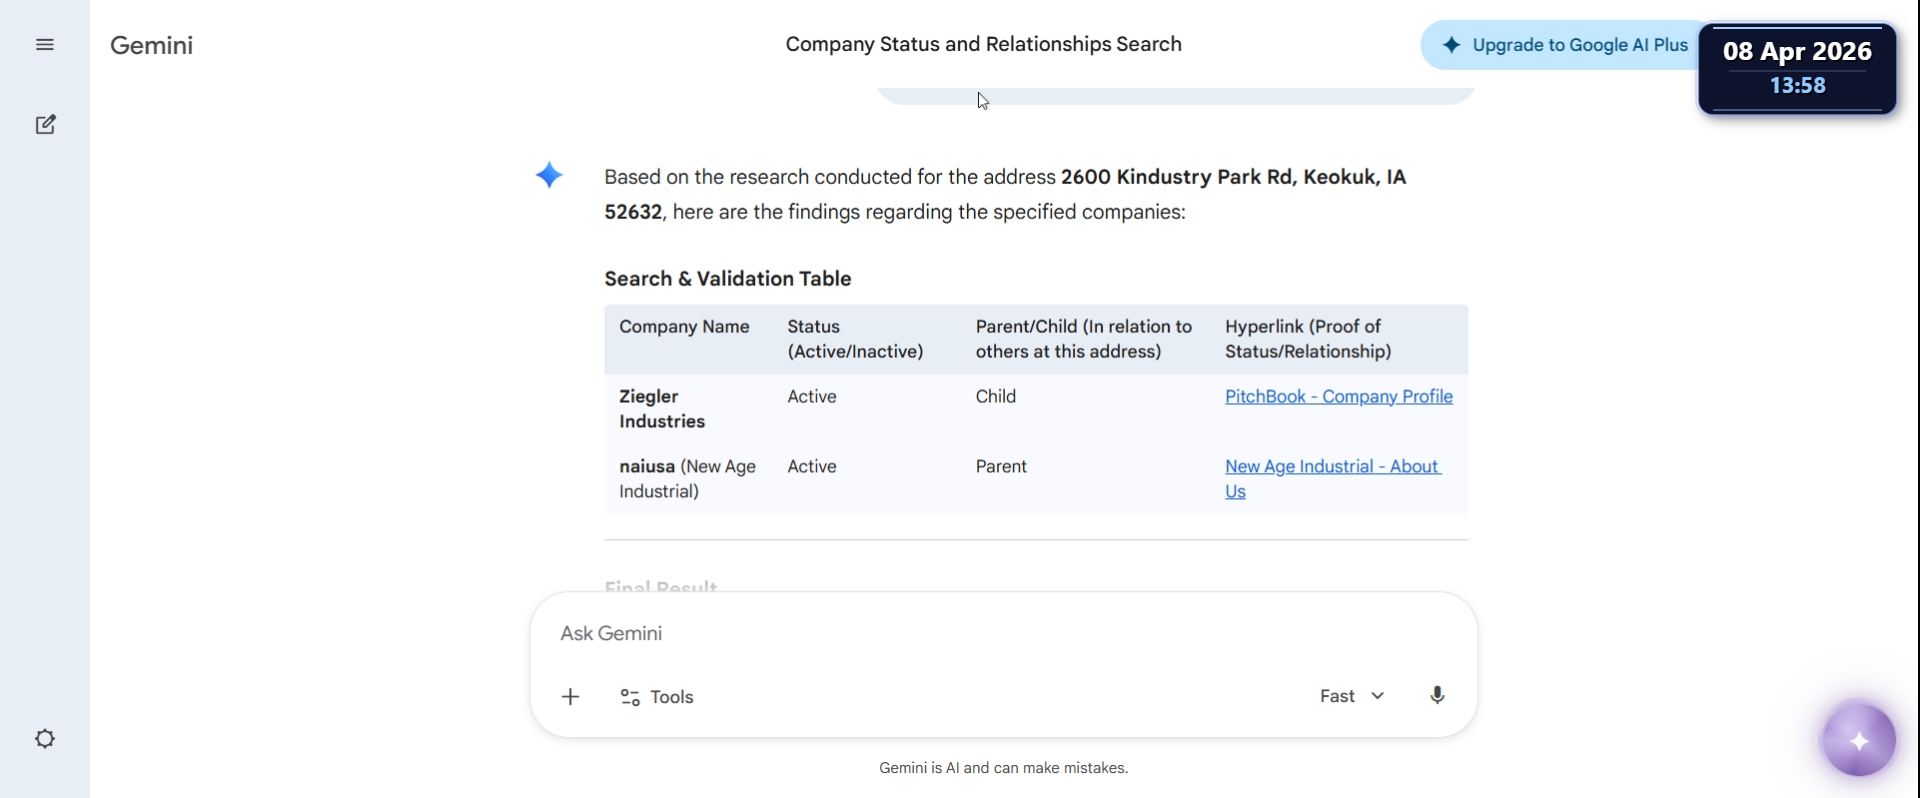Image resolution: width=1920 pixels, height=798 pixels.
Task: Click the Hyperlink proof column header
Action: (1307, 339)
